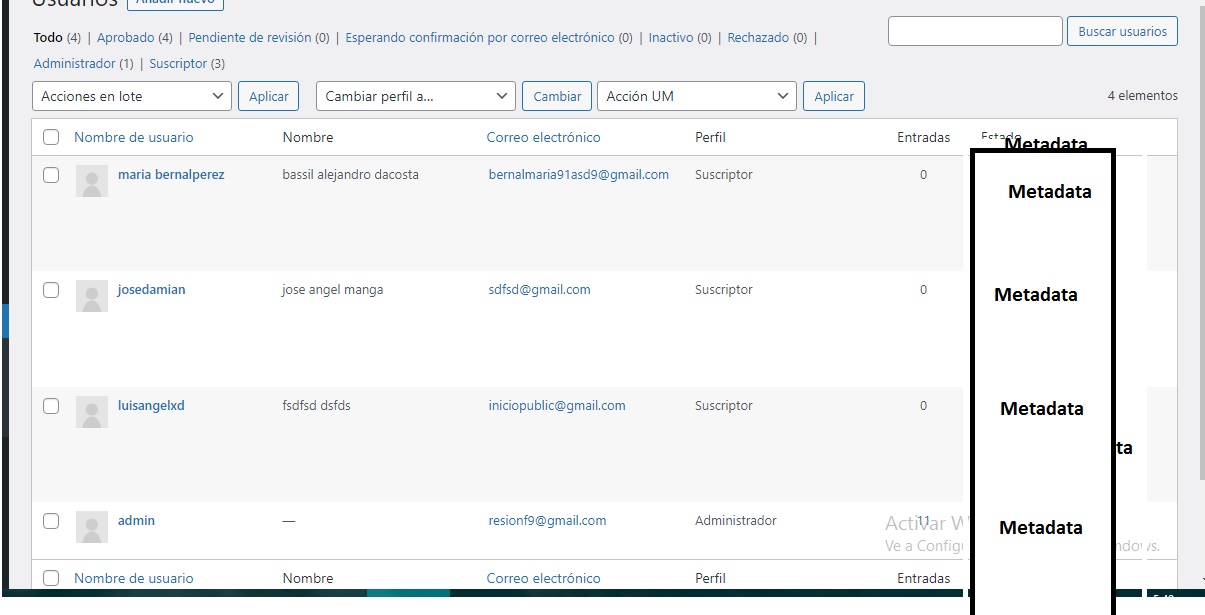Click the iniciopublic@gmail.com email link
This screenshot has height=615, width=1205.
point(557,406)
